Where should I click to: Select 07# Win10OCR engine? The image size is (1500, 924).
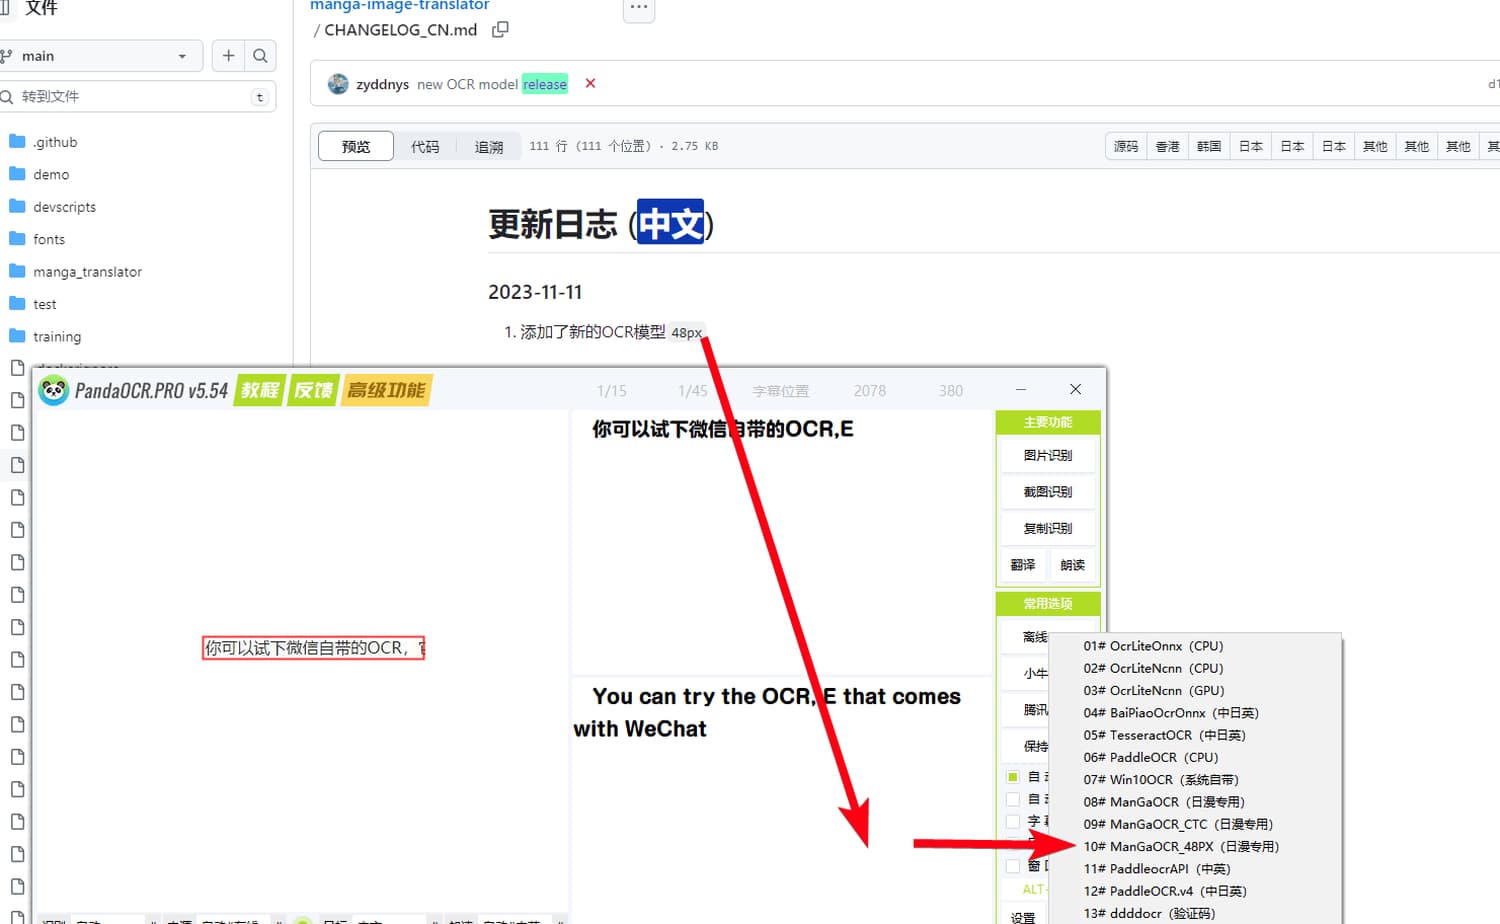click(1161, 780)
